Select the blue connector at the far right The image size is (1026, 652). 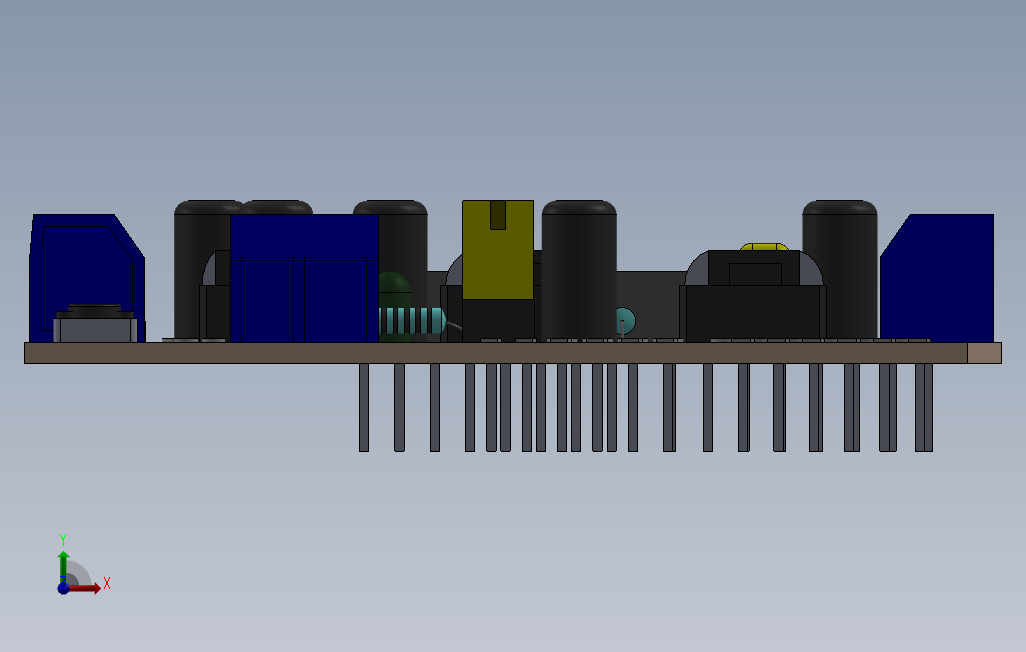937,278
